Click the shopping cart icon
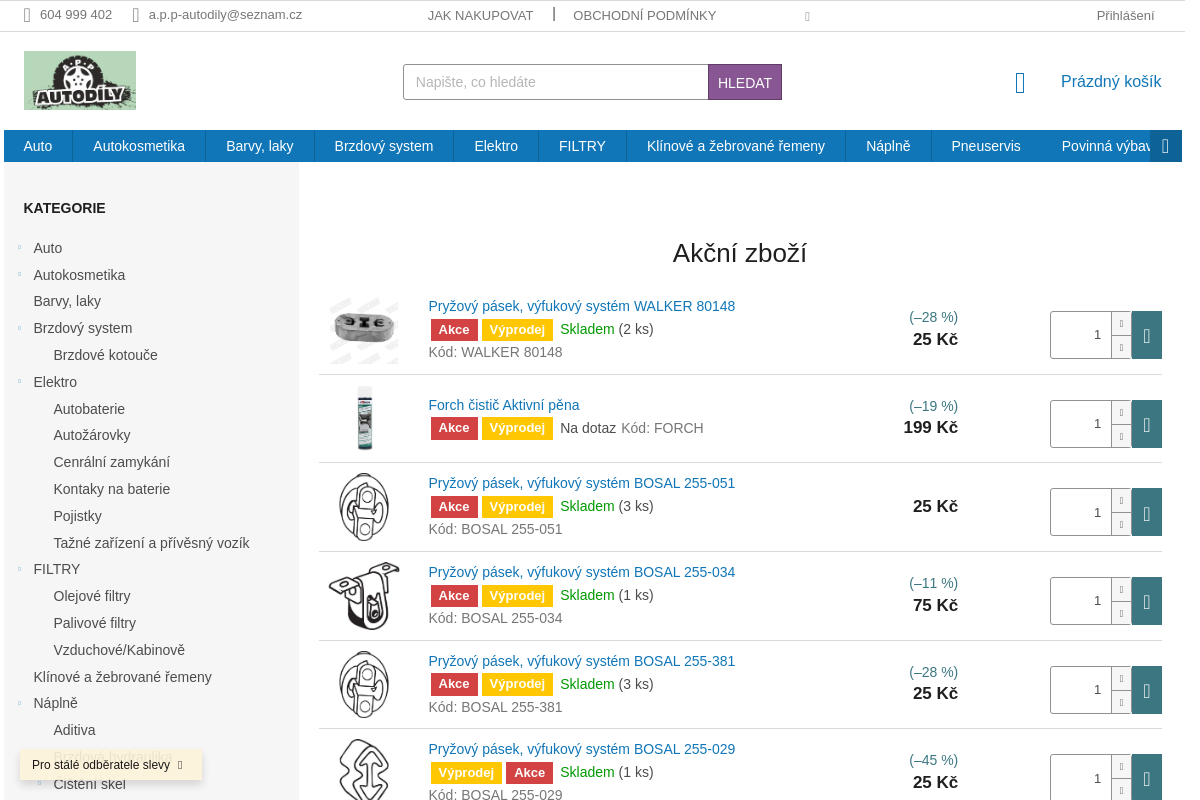The image size is (1200, 800). 1020,83
